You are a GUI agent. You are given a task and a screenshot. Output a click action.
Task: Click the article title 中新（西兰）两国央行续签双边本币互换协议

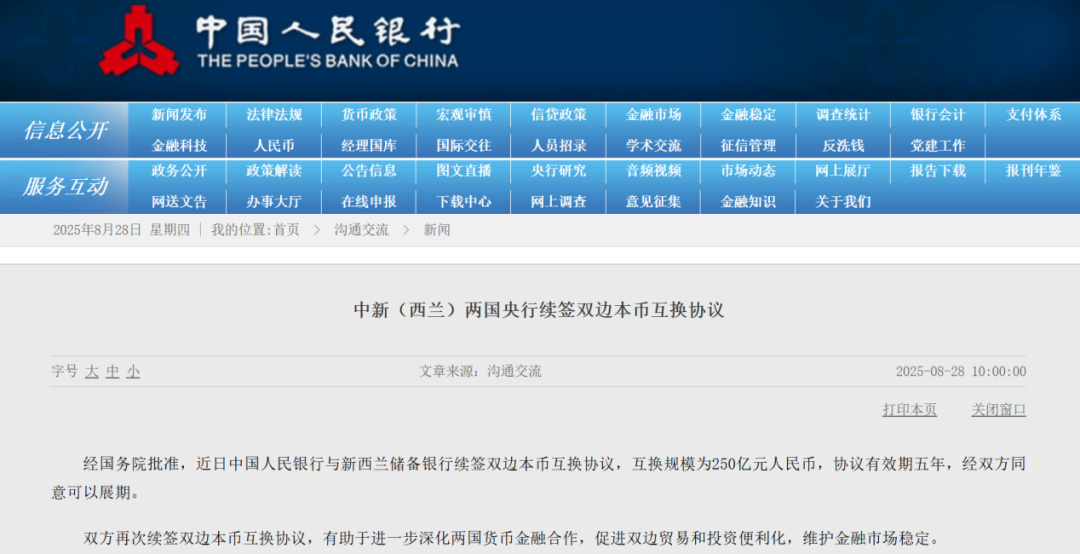(x=539, y=310)
